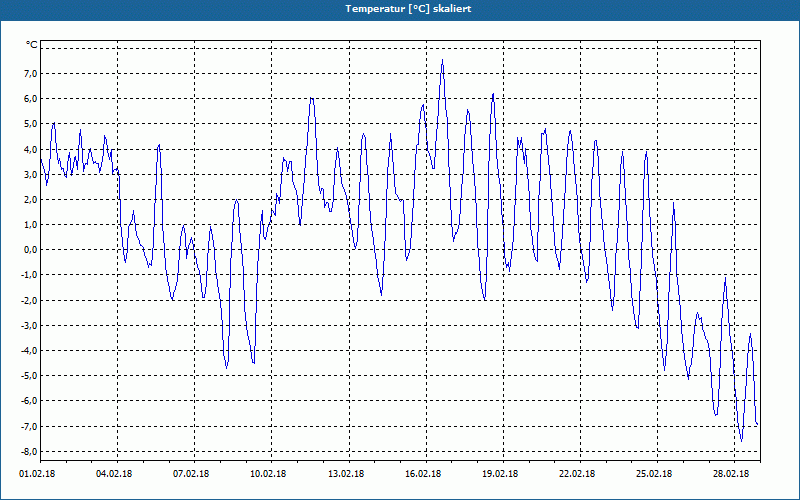Click the °C unit label on the y-axis
Screen dimensions: 800x500
pyautogui.click(x=32, y=45)
